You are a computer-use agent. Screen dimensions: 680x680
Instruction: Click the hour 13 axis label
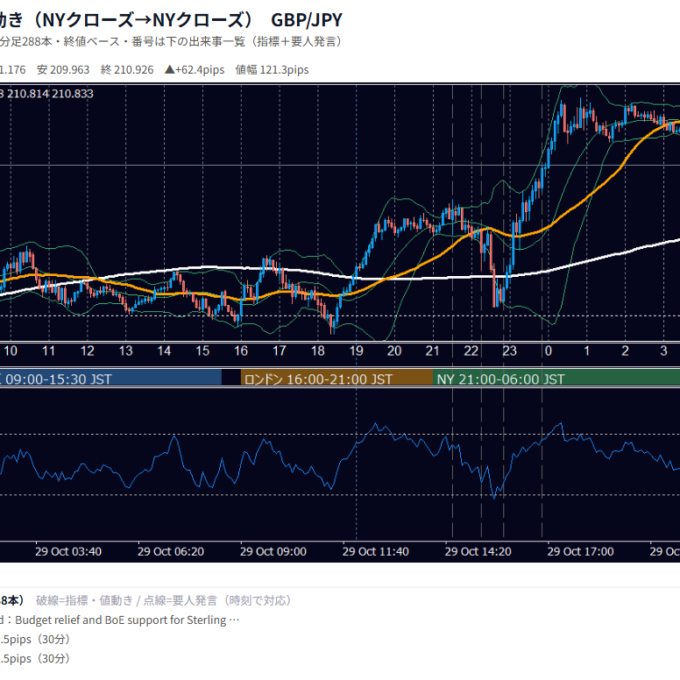tap(126, 351)
